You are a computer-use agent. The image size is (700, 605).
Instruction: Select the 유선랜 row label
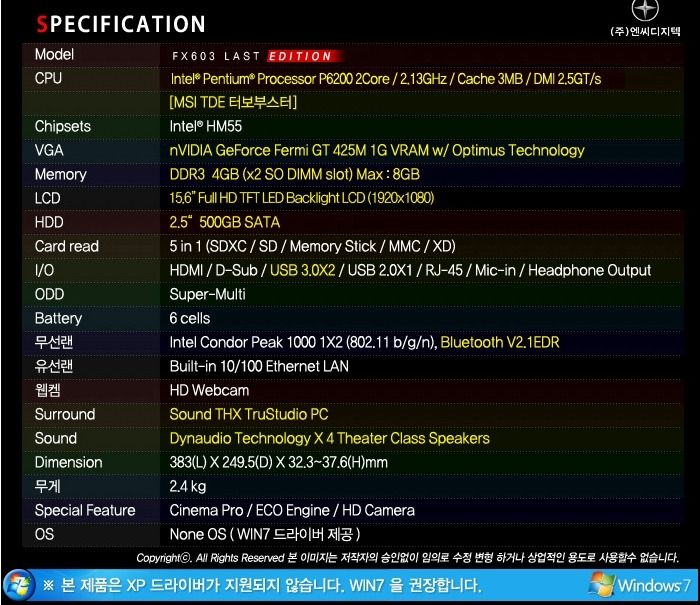(54, 367)
